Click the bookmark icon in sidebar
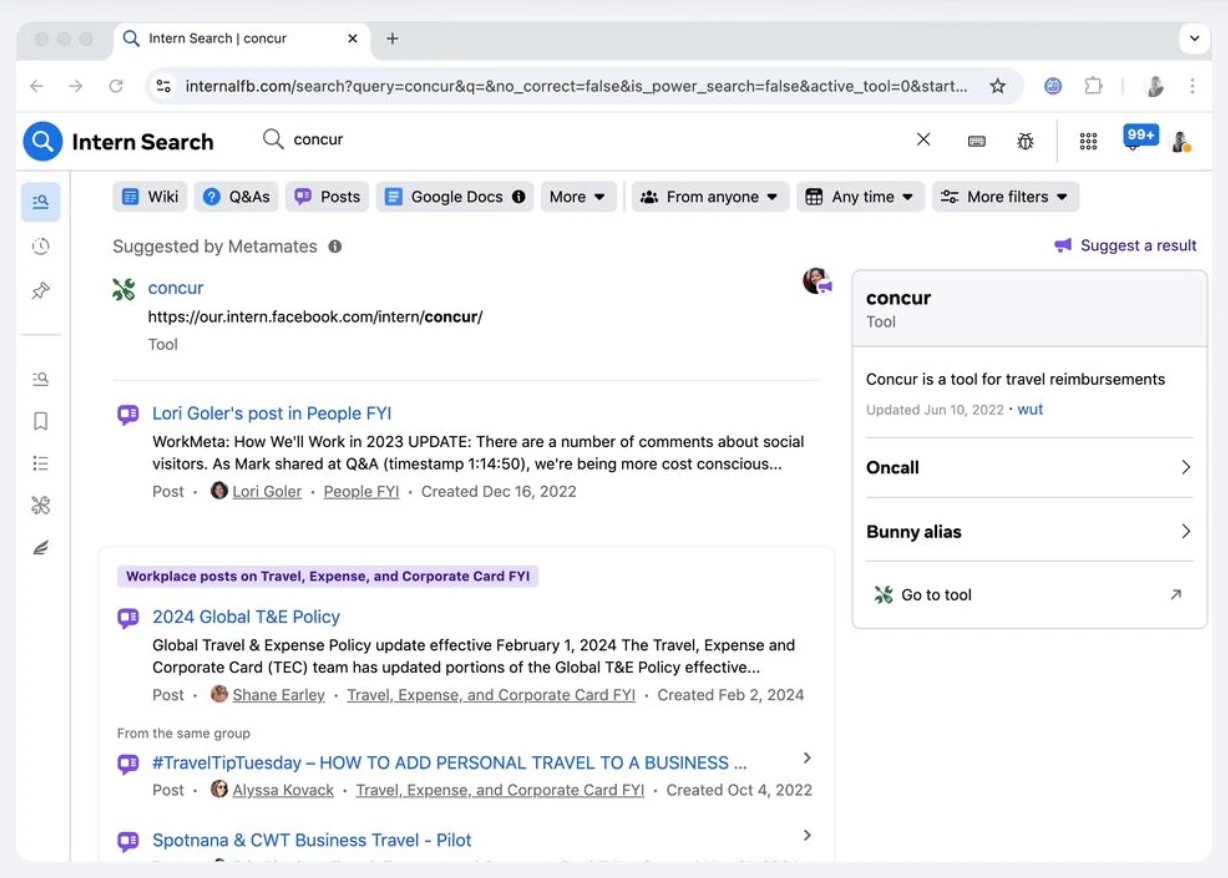This screenshot has height=878, width=1228. point(41,421)
